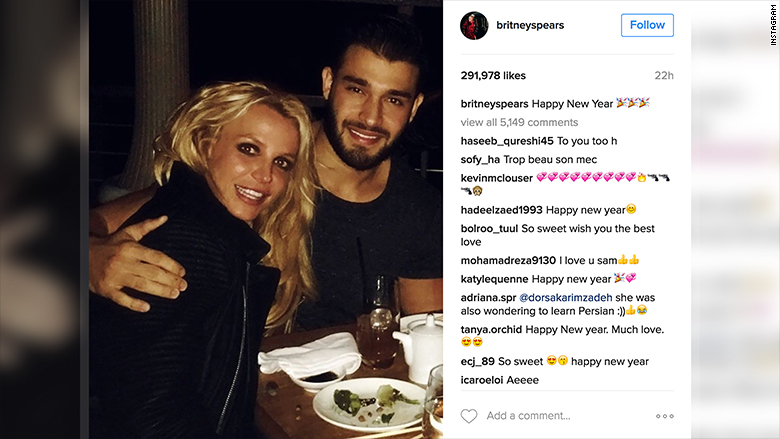The width and height of the screenshot is (780, 439).
Task: Open the 291,978 likes list
Action: tap(493, 76)
